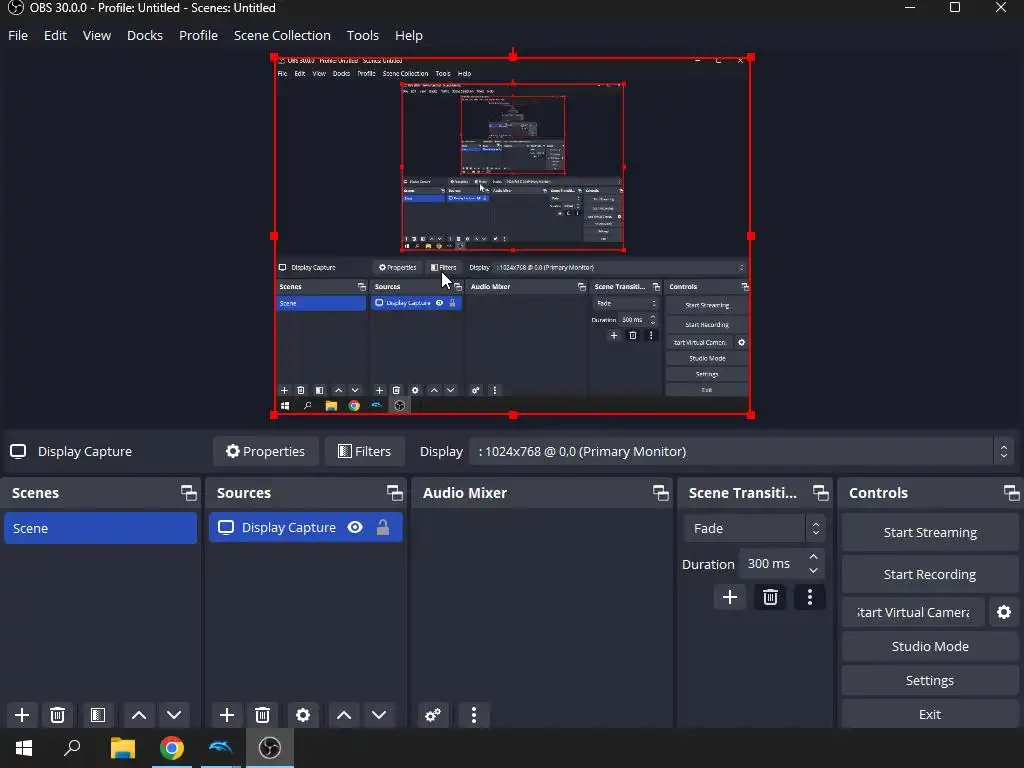Pop out the Controls dock
Image resolution: width=1024 pixels, height=768 pixels.
pos(1012,493)
